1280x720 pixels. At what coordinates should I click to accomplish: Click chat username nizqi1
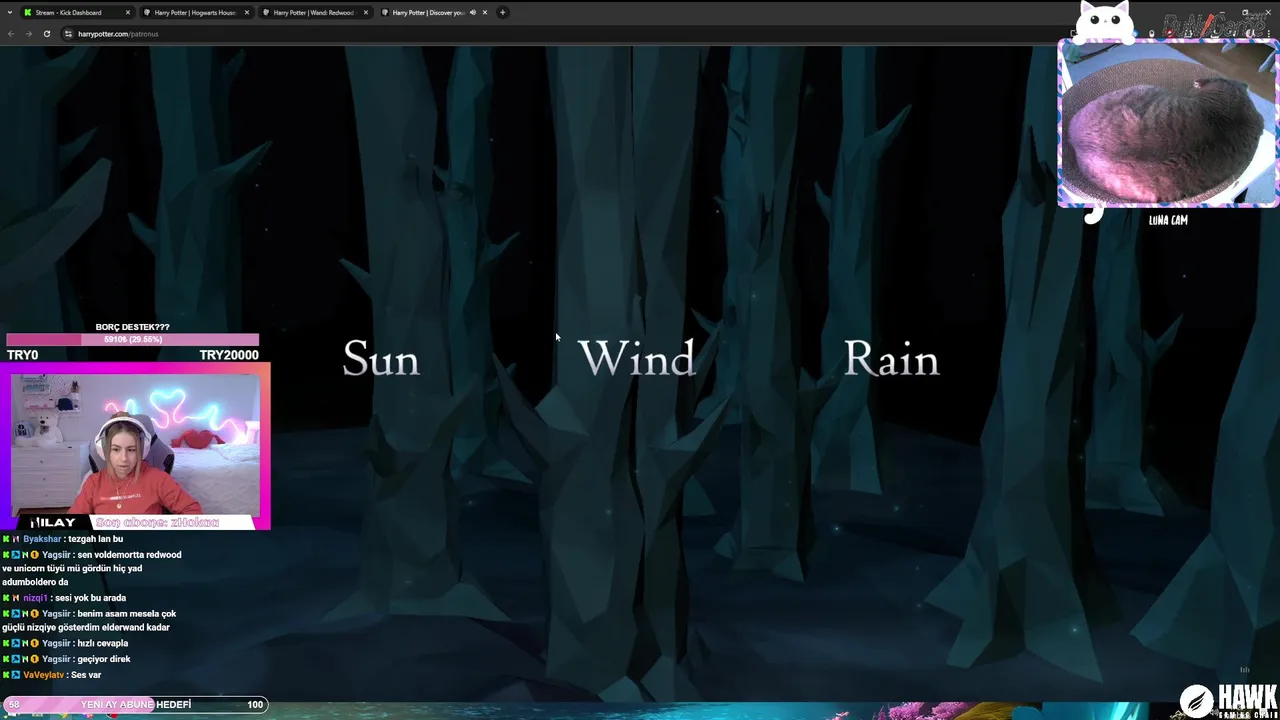point(35,598)
